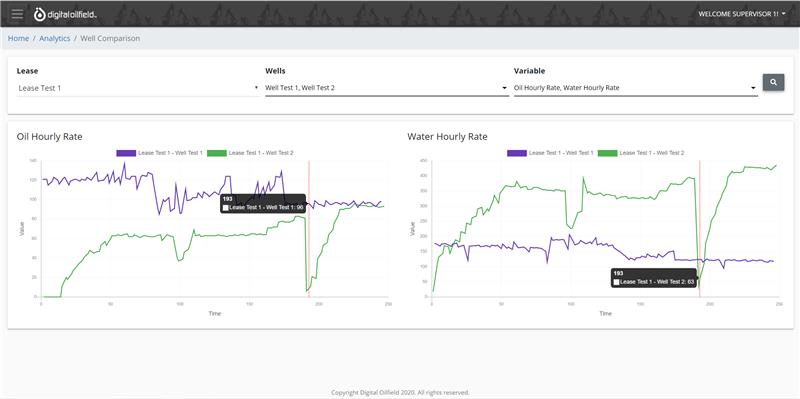Go to the Home breadcrumb link

(18, 38)
